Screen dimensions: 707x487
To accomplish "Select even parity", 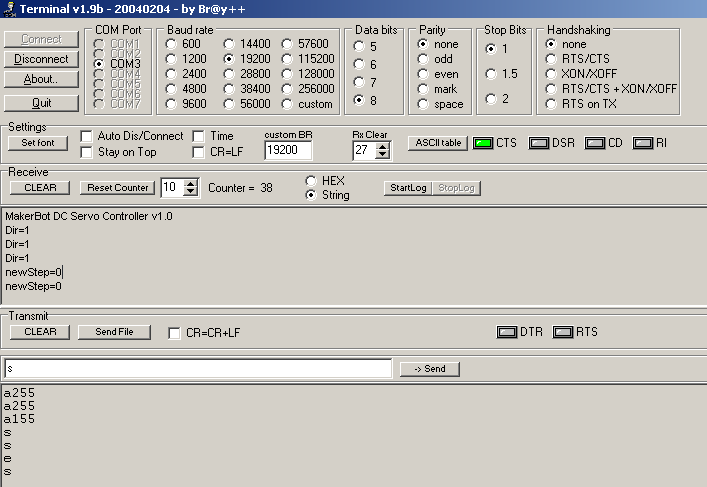I will [424, 74].
